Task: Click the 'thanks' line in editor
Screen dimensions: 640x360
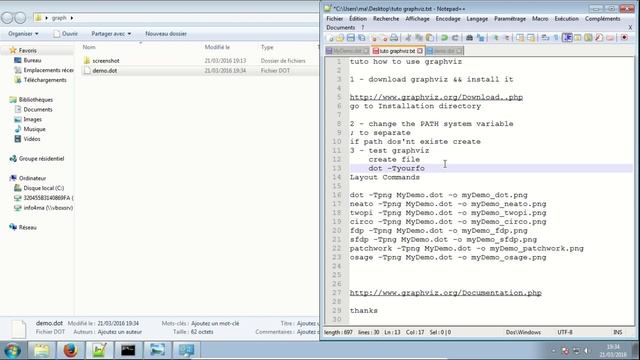Action: [363, 311]
